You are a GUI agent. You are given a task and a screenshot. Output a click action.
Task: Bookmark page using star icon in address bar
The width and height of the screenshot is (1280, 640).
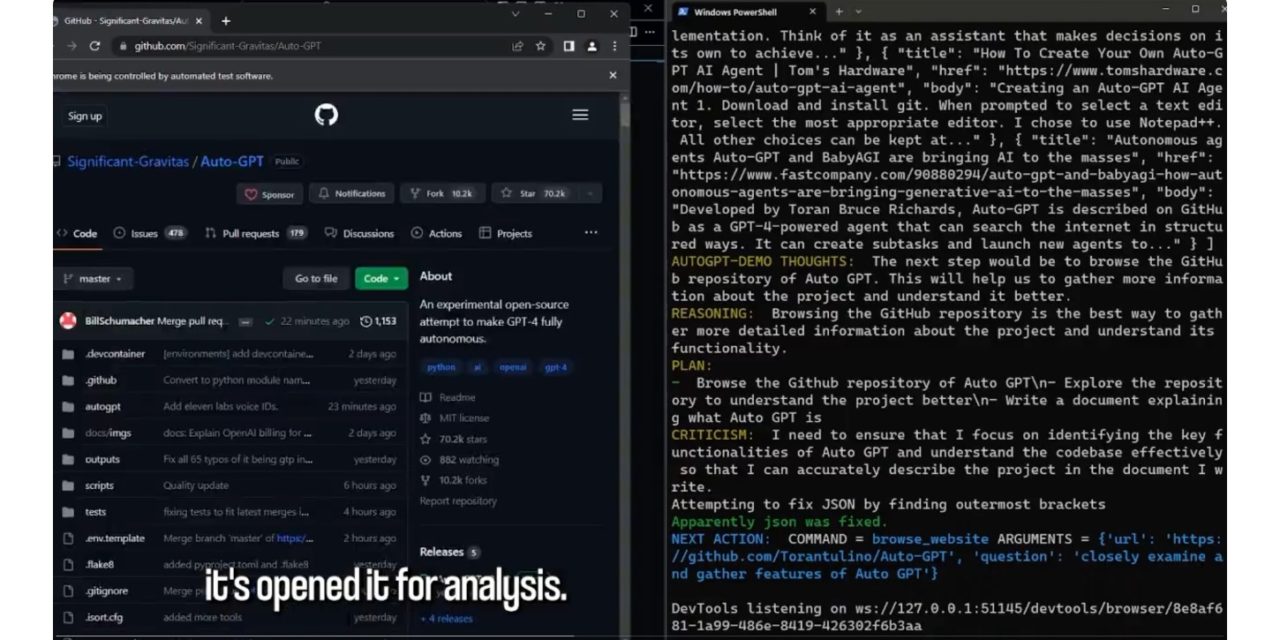pyautogui.click(x=541, y=46)
